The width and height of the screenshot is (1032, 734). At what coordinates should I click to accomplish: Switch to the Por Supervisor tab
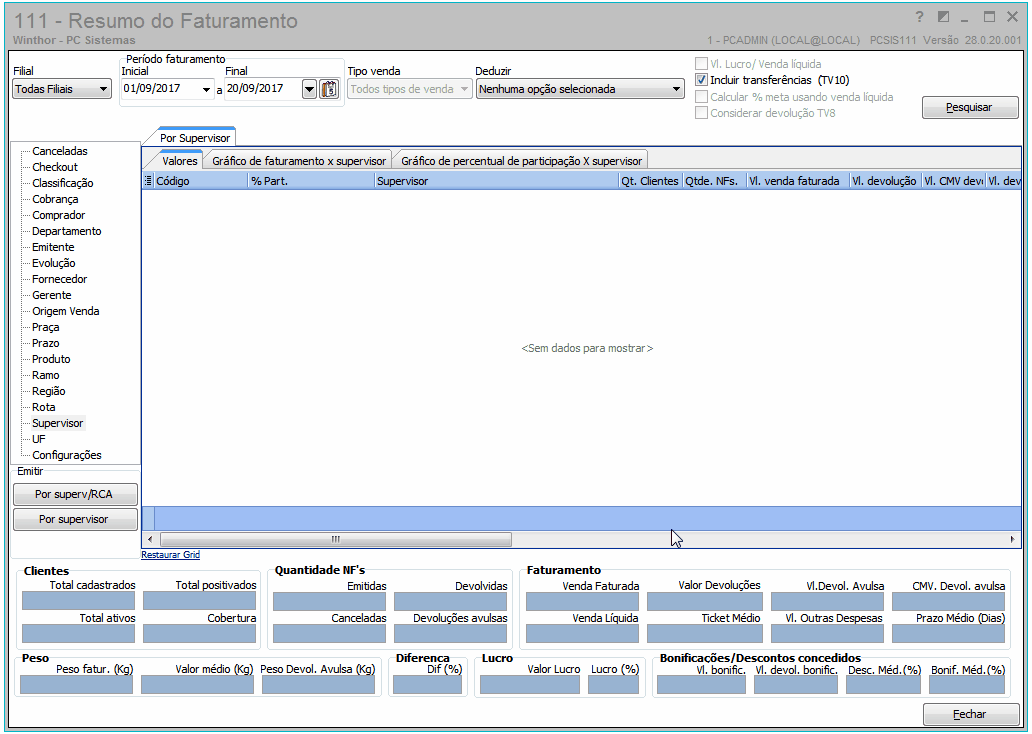click(195, 138)
